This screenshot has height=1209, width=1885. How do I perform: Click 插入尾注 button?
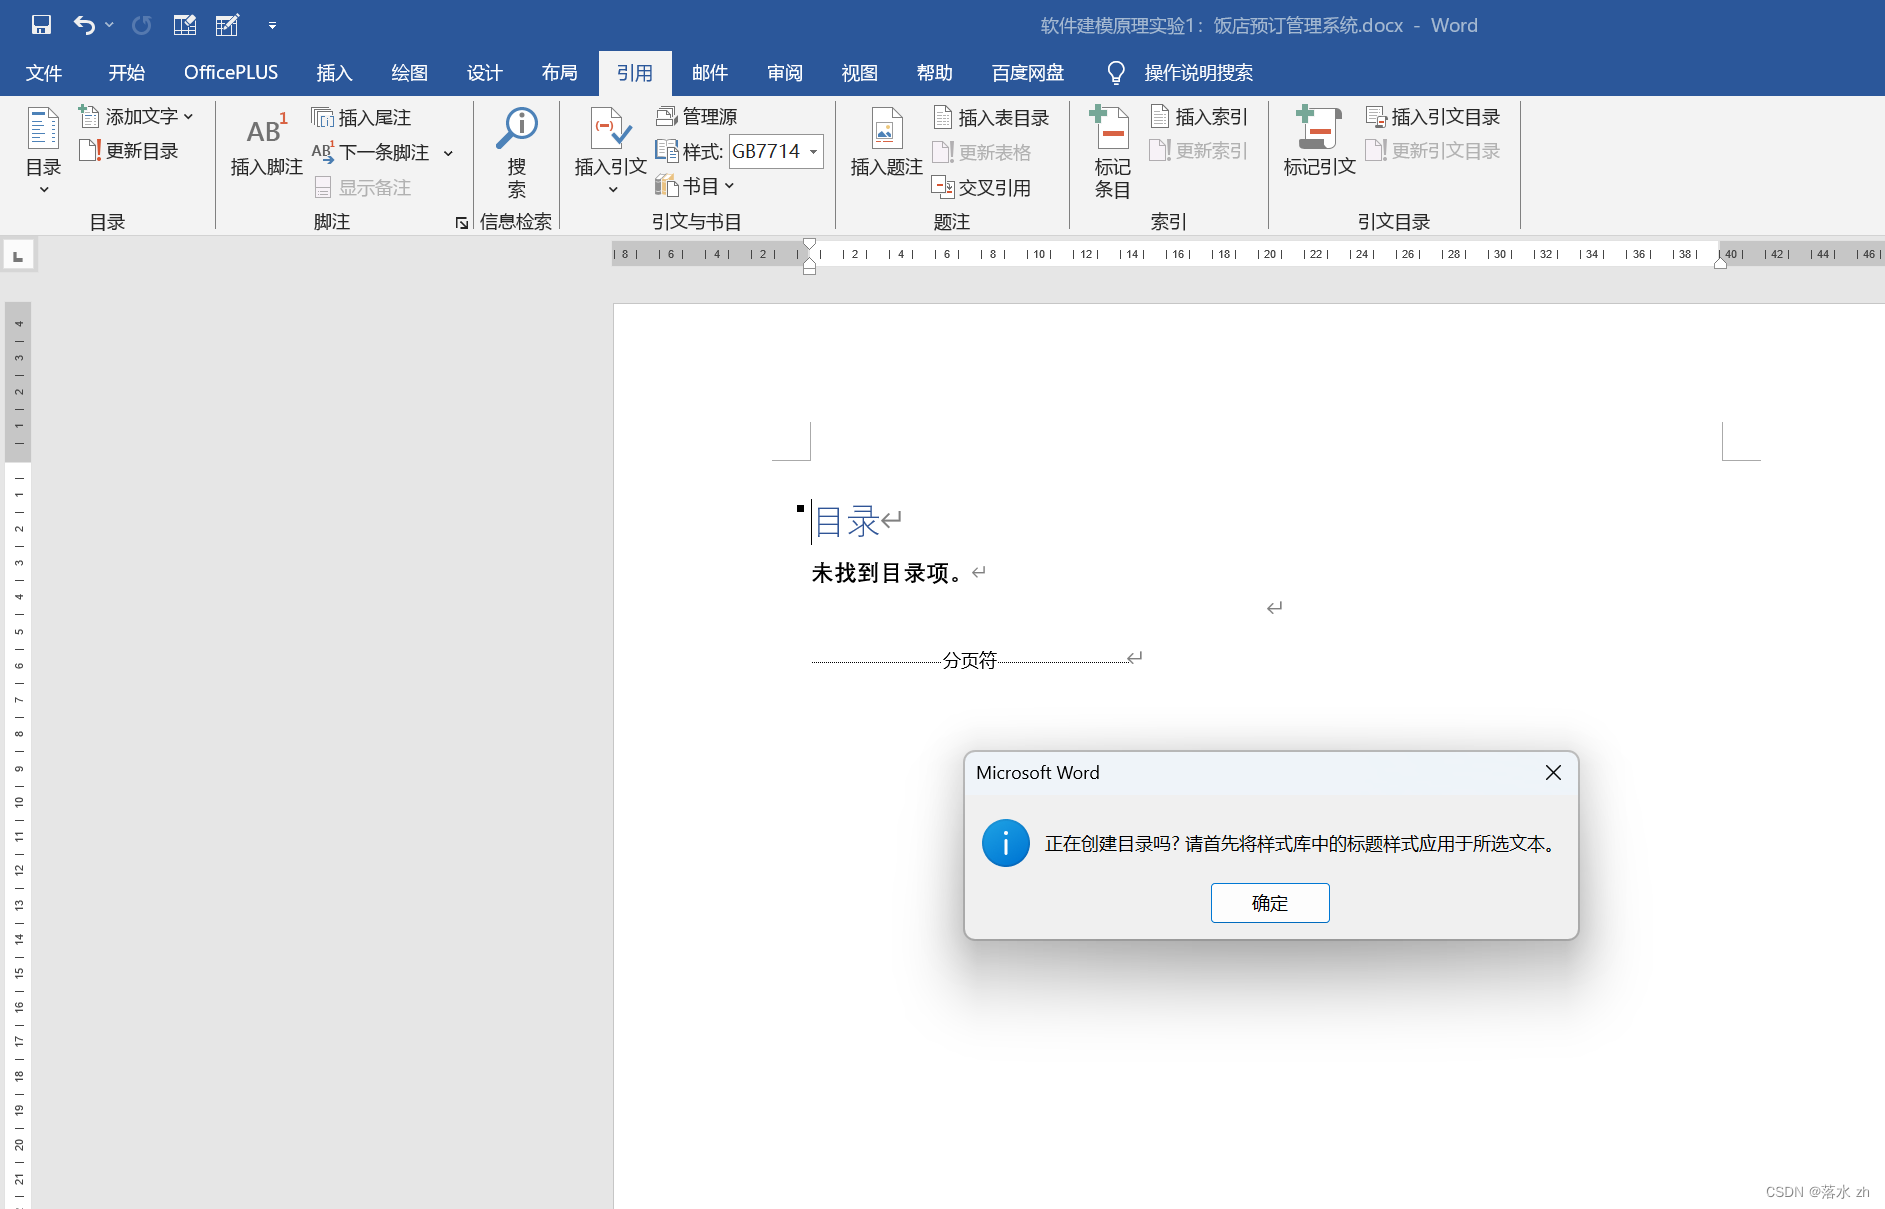(362, 118)
